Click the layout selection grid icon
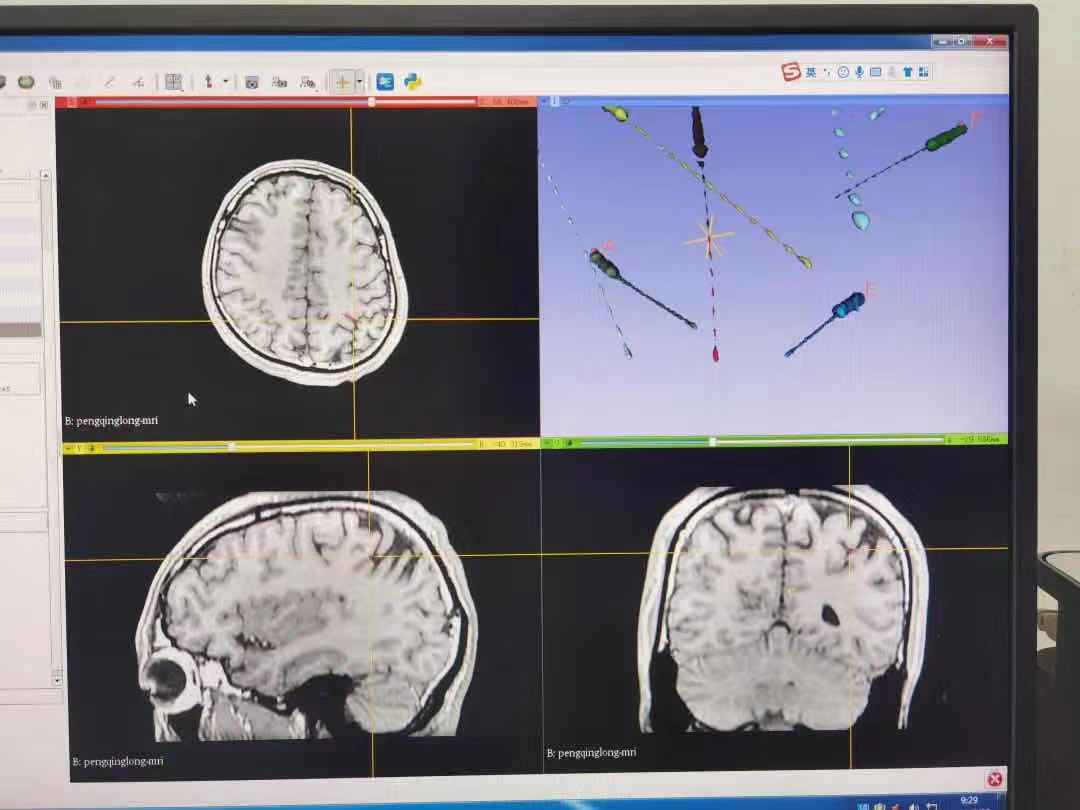The height and width of the screenshot is (810, 1080). coord(173,82)
